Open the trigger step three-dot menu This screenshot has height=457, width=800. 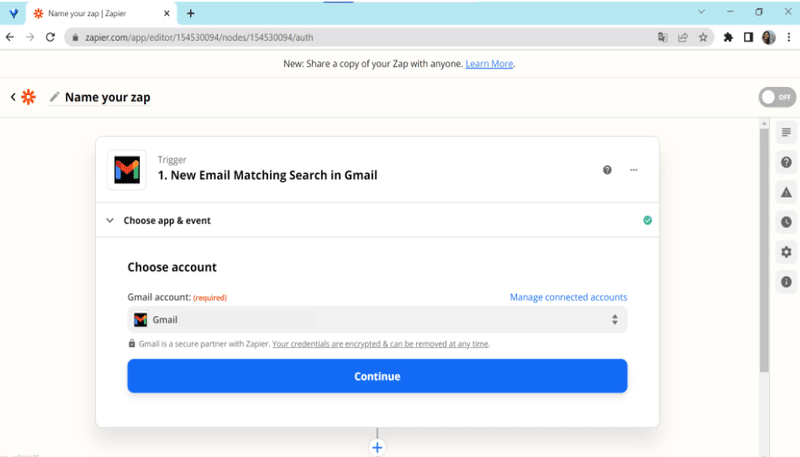634,170
